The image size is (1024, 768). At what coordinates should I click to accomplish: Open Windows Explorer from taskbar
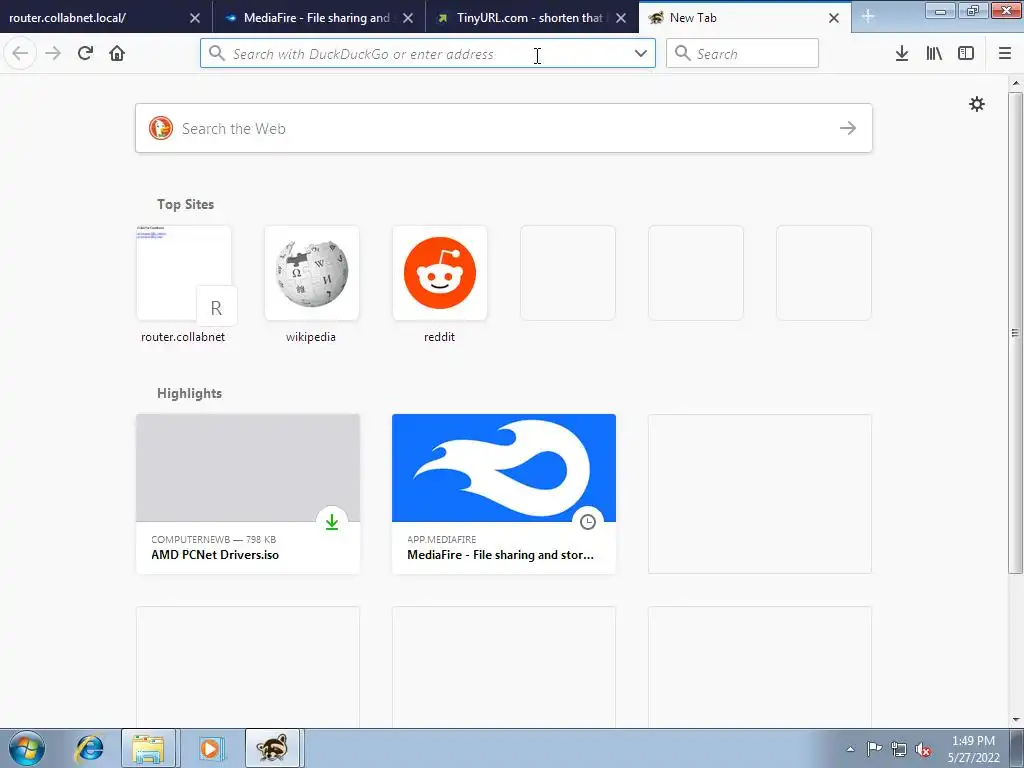(x=148, y=748)
